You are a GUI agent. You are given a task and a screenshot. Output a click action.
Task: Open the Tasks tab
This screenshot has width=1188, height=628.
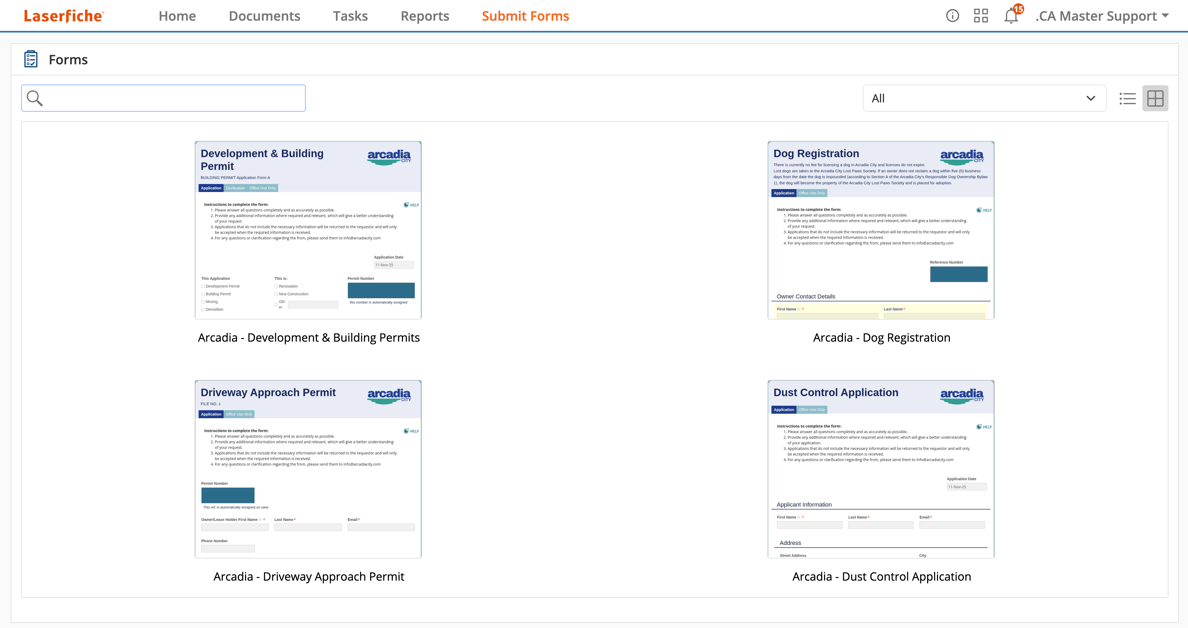tap(350, 16)
